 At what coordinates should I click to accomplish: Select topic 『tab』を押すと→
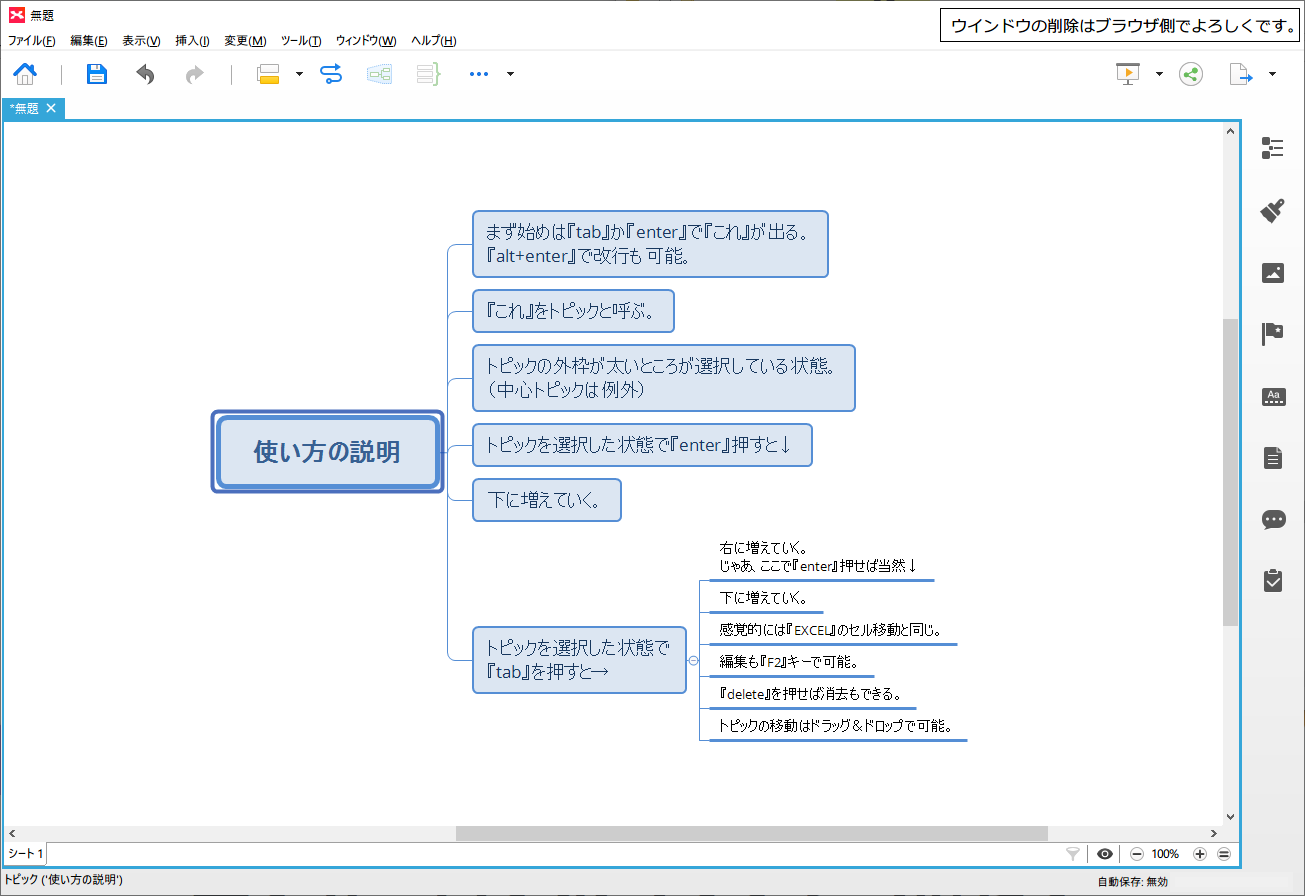click(x=579, y=660)
